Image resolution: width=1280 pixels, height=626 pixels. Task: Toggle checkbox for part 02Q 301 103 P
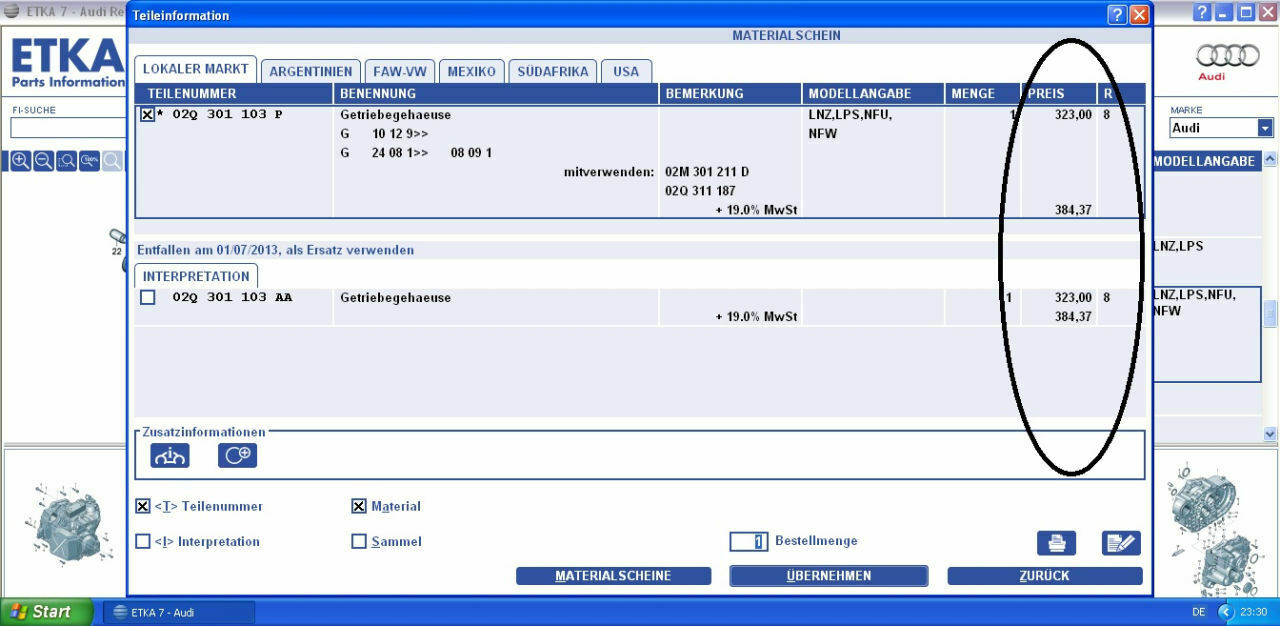point(147,115)
